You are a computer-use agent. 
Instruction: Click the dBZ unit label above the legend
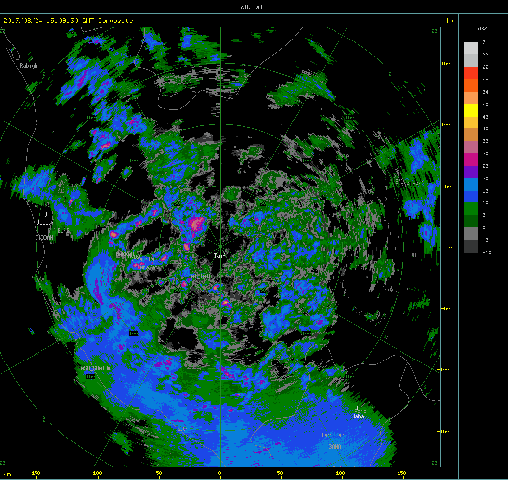tap(482, 29)
